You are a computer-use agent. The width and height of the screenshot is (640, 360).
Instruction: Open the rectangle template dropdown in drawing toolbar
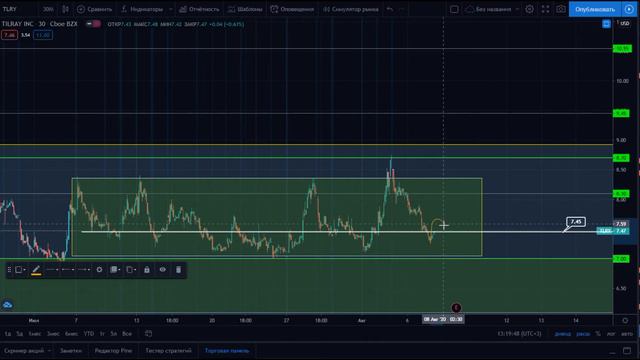[20, 269]
